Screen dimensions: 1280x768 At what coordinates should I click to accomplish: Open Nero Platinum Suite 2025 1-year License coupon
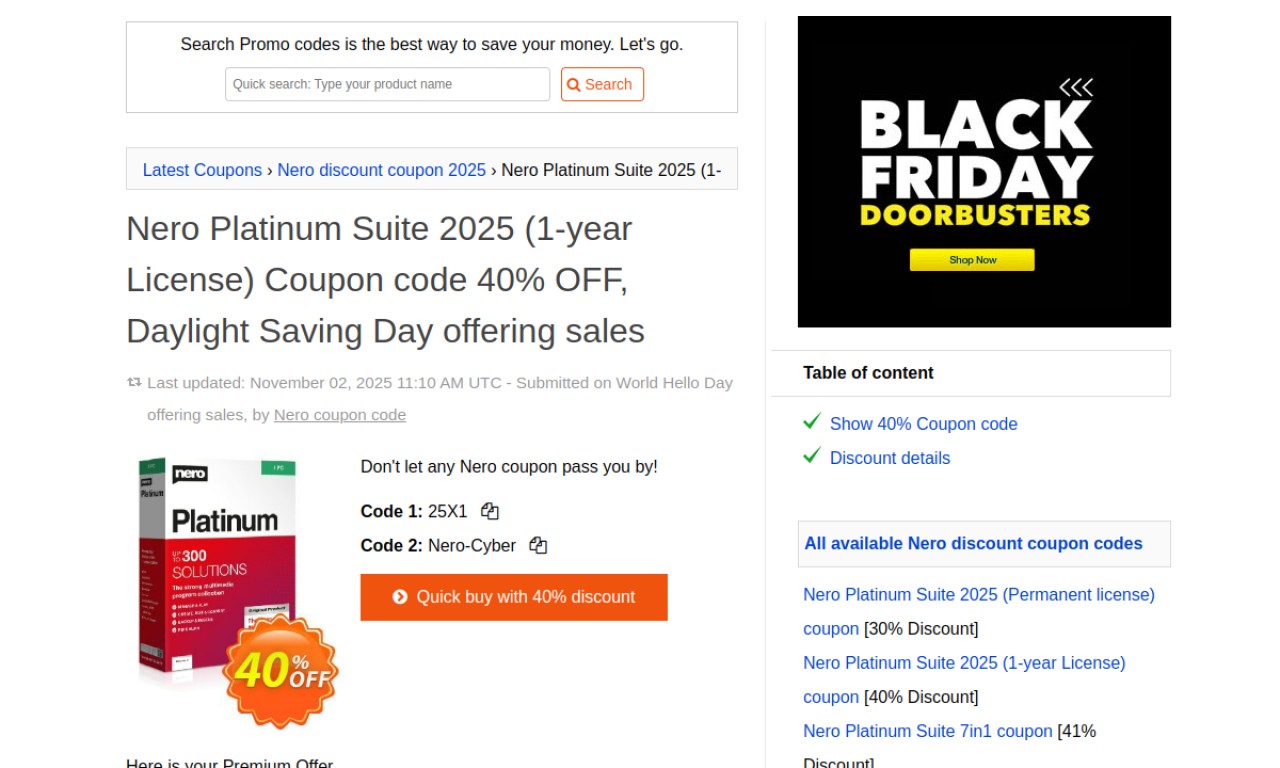click(x=964, y=663)
